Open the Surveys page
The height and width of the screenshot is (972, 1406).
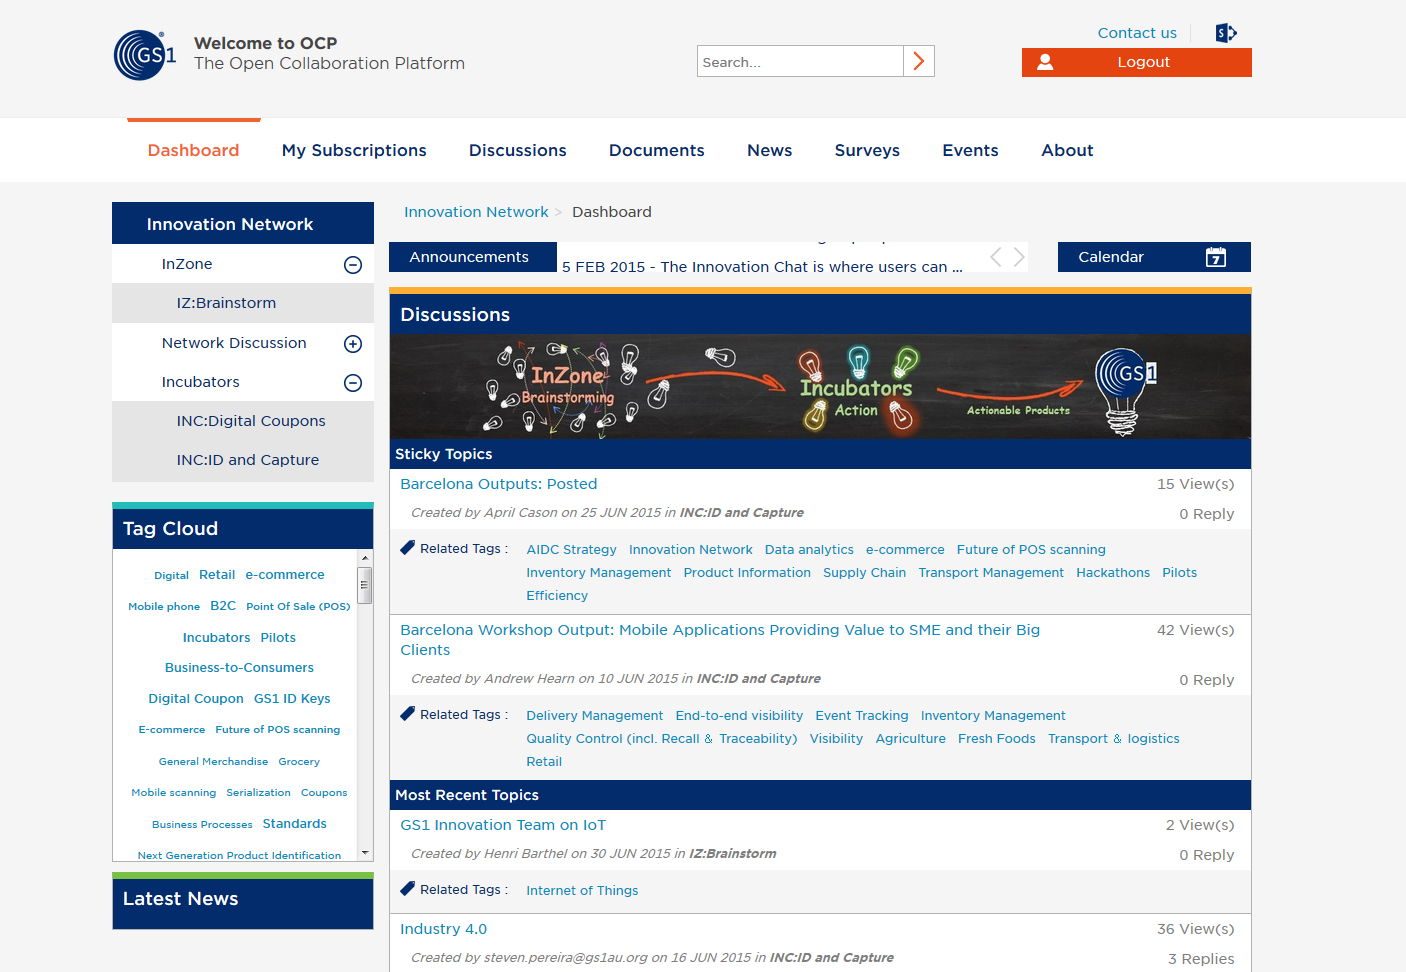[867, 150]
